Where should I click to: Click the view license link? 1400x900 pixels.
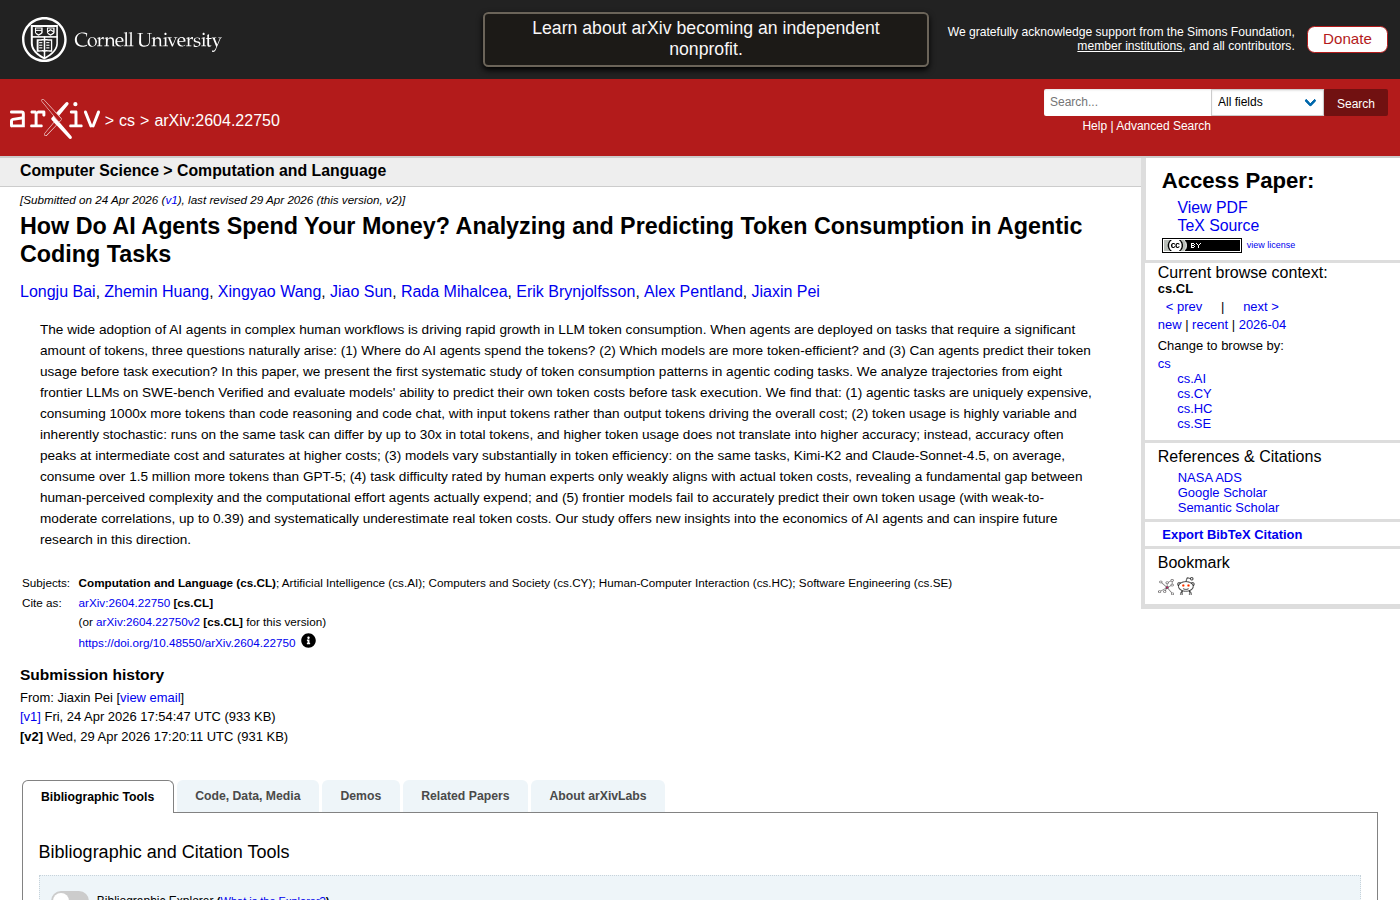pyautogui.click(x=1271, y=245)
